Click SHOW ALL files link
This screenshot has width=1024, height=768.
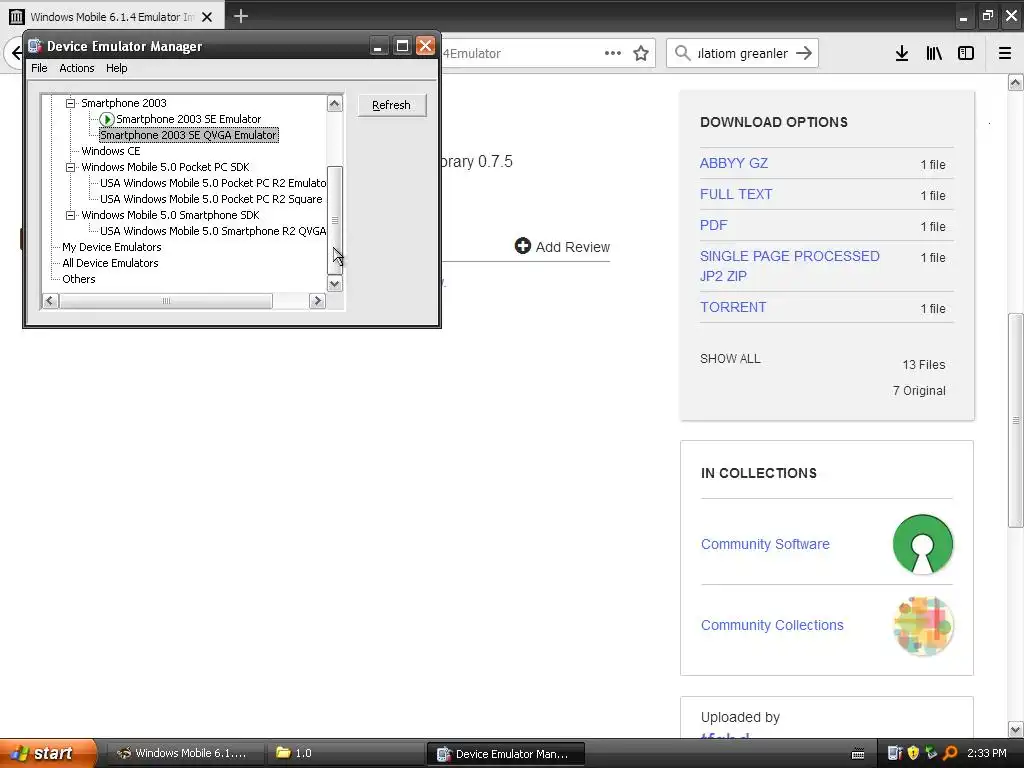tap(730, 359)
